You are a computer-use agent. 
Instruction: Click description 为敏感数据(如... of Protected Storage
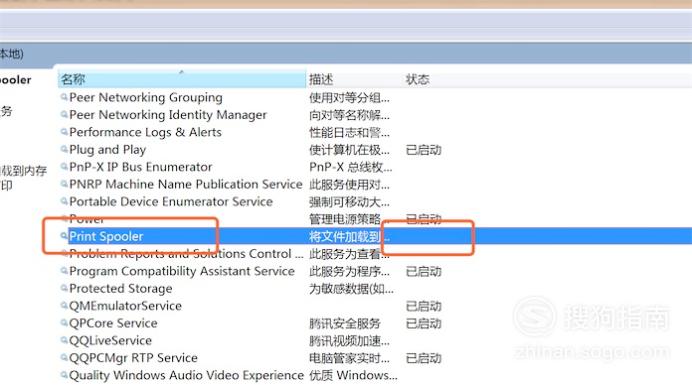(351, 289)
